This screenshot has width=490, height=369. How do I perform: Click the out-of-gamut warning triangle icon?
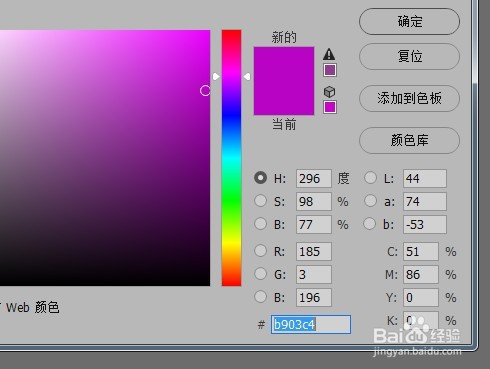[x=329, y=54]
